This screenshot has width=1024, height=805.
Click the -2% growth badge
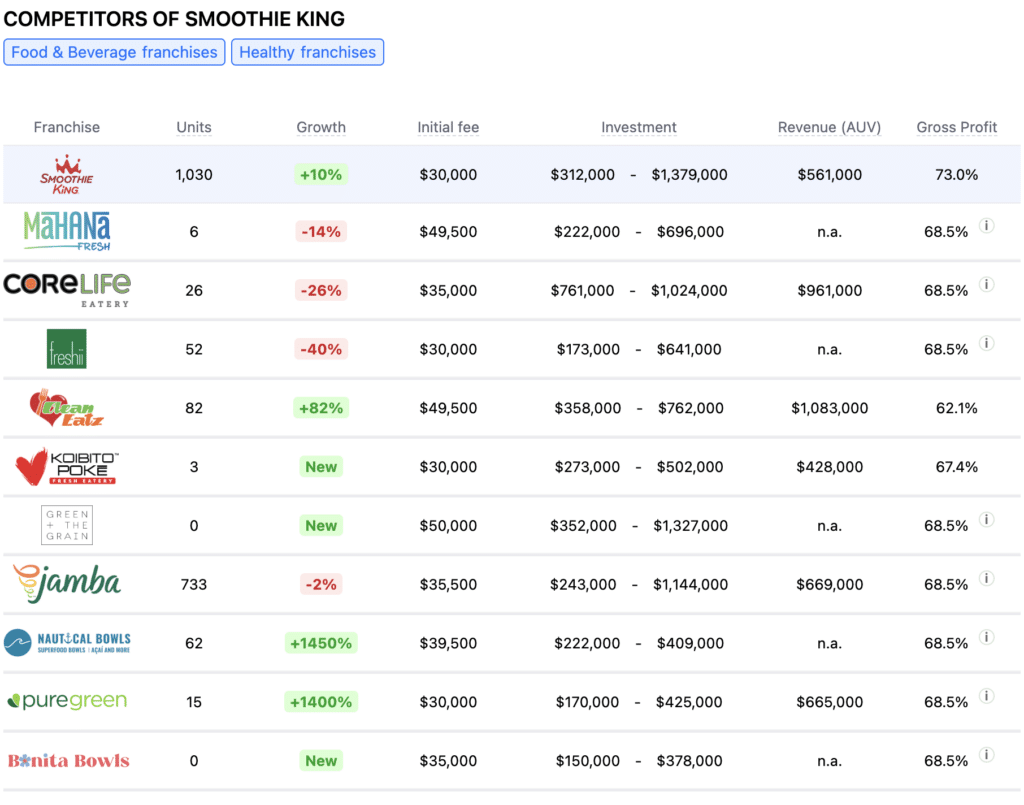[321, 584]
